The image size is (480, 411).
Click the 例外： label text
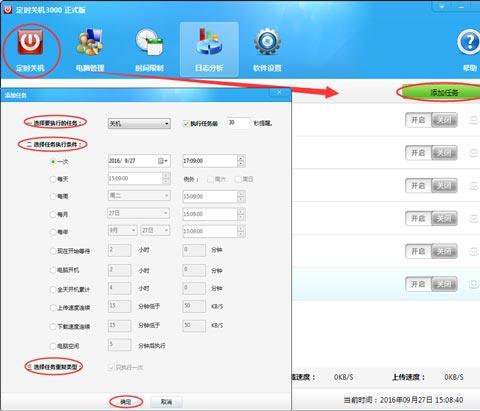pyautogui.click(x=191, y=179)
